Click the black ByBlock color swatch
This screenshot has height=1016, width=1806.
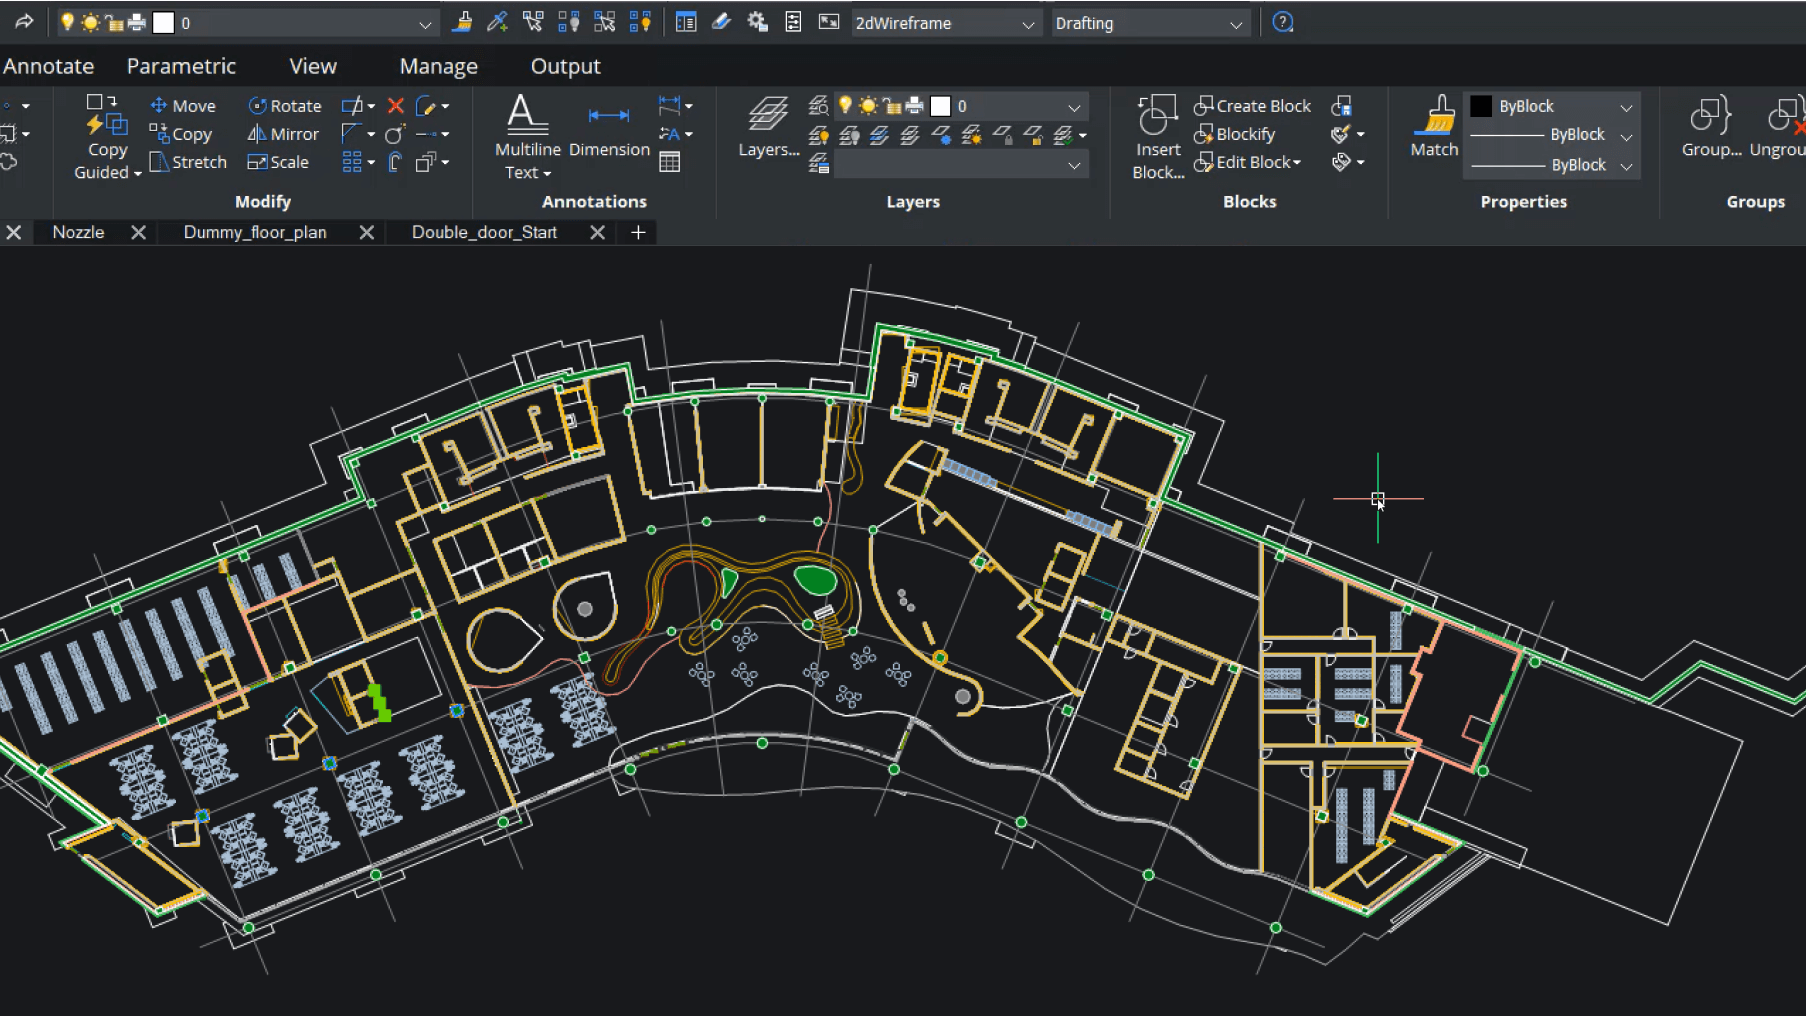[1481, 106]
